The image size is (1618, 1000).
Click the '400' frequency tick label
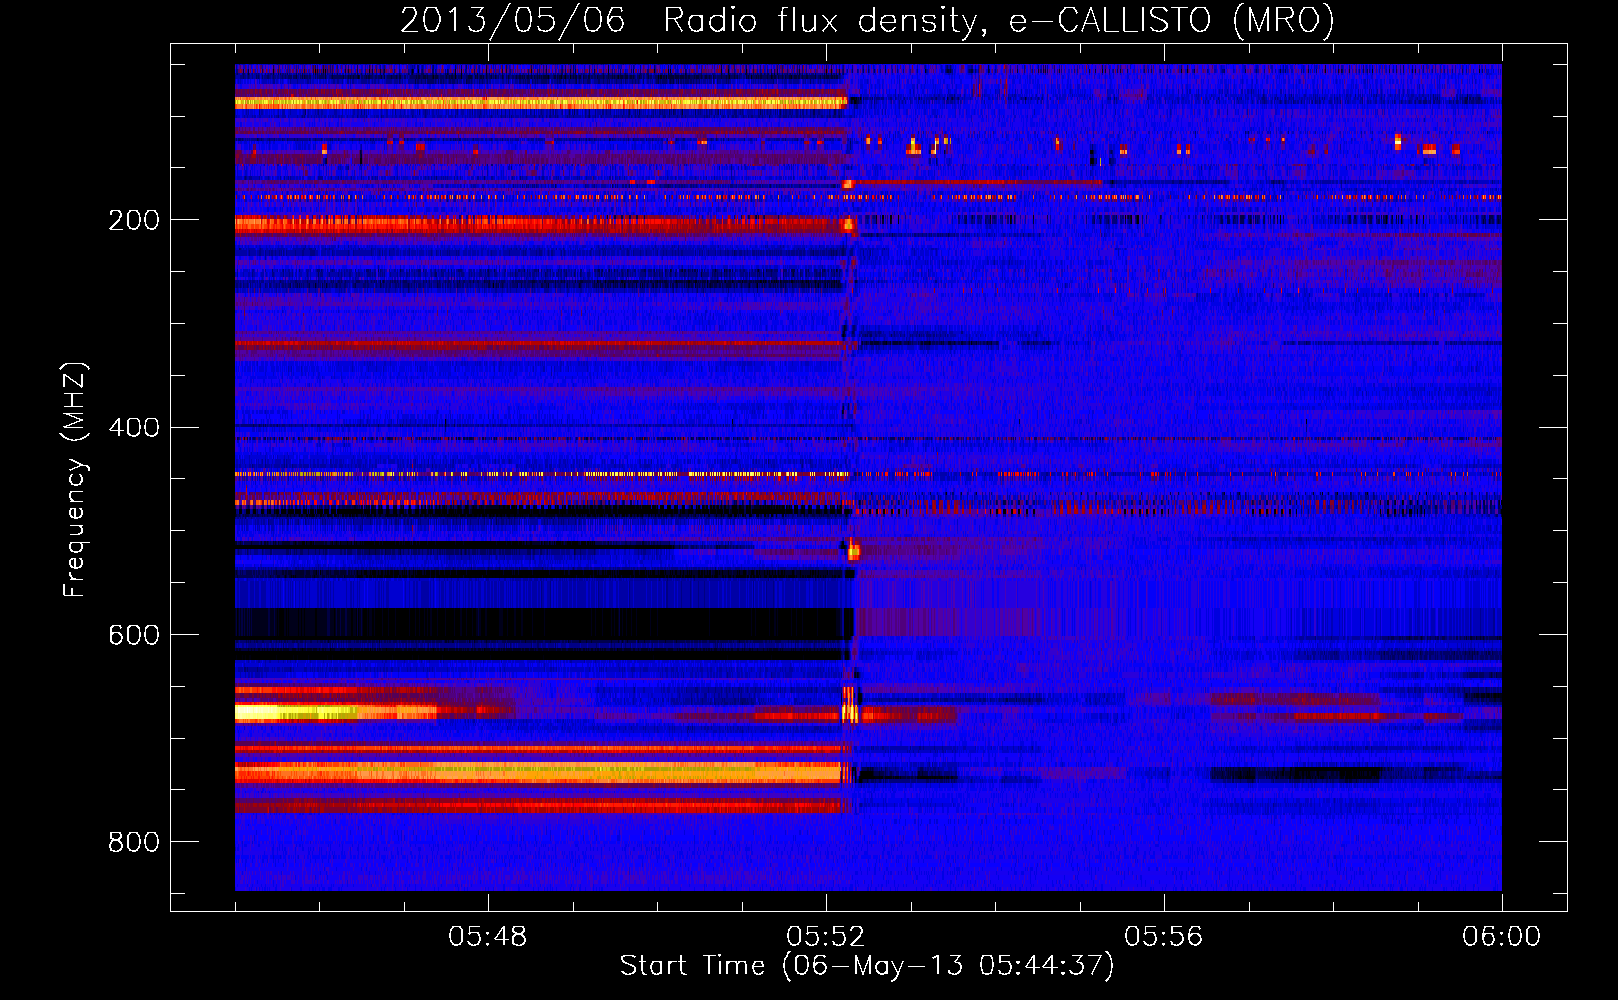pos(134,428)
